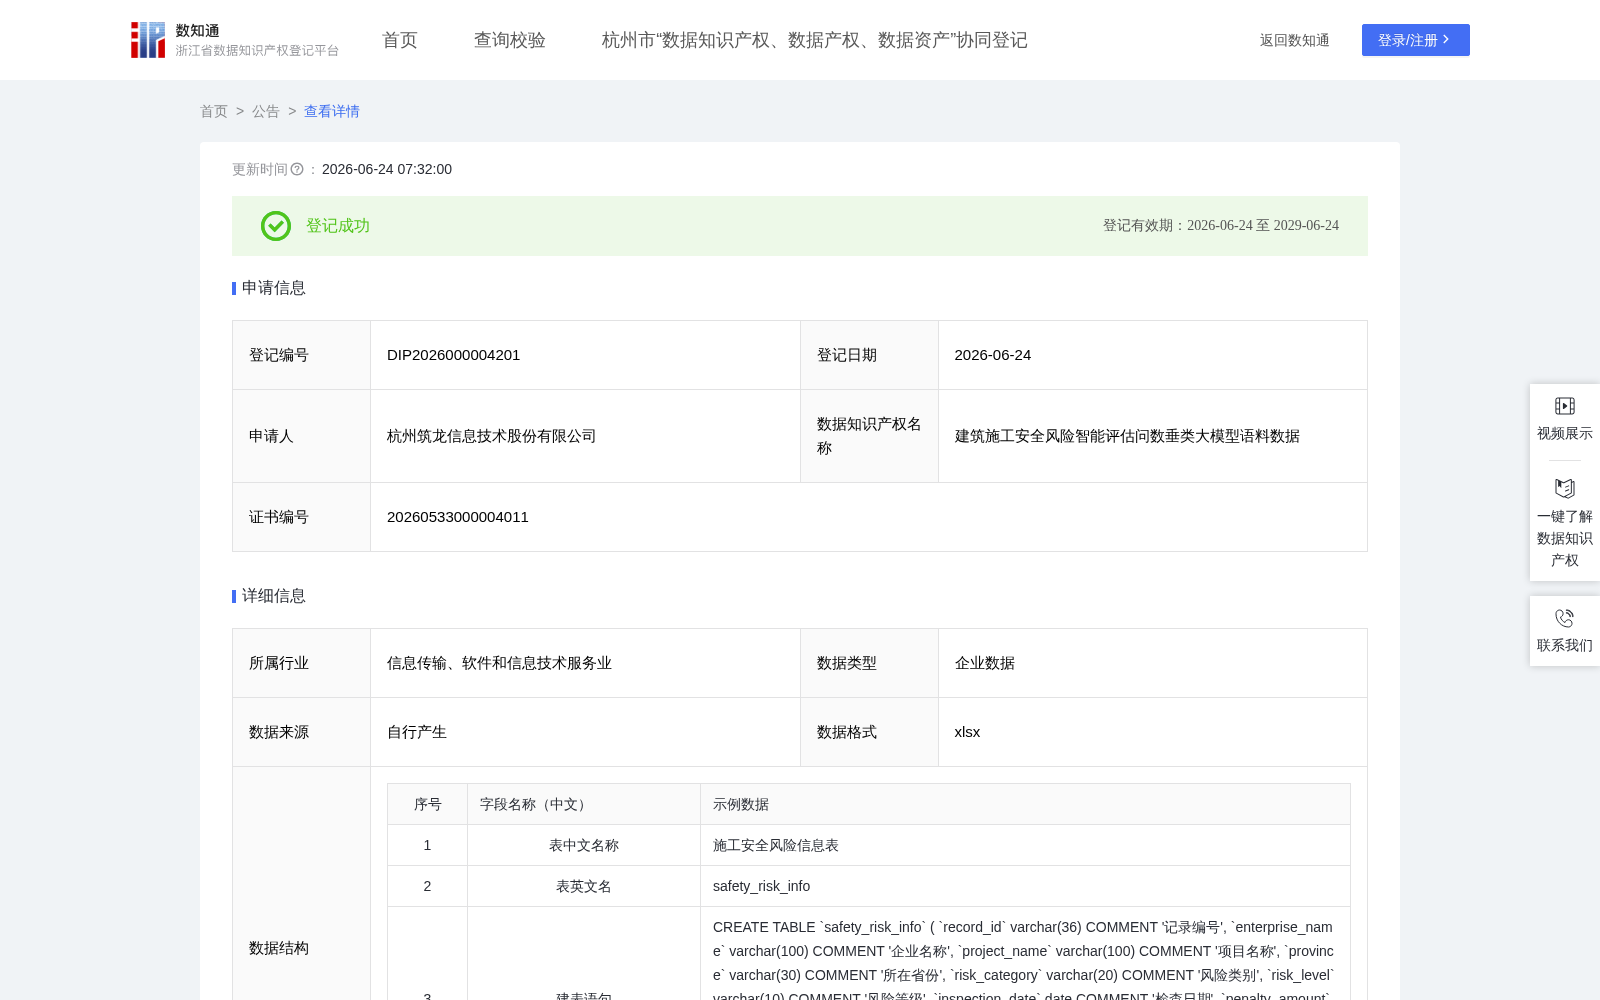Viewport: 1600px width, 1000px height.
Task: Click the 所属行业 row label
Action: click(279, 663)
